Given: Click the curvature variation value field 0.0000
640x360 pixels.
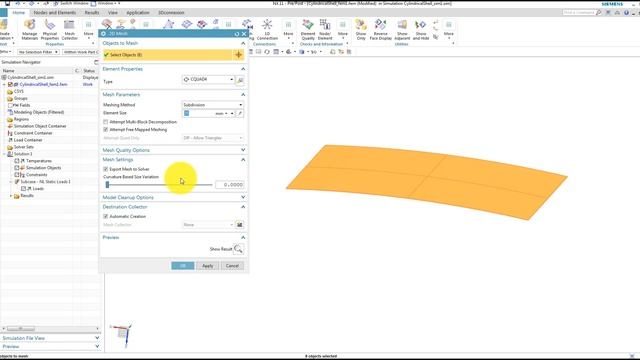Looking at the screenshot, I should pyautogui.click(x=230, y=185).
